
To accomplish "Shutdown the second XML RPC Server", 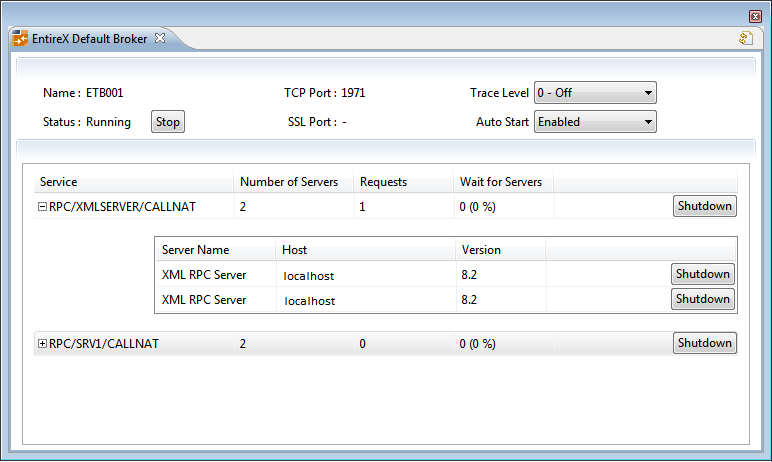I will tap(703, 299).
